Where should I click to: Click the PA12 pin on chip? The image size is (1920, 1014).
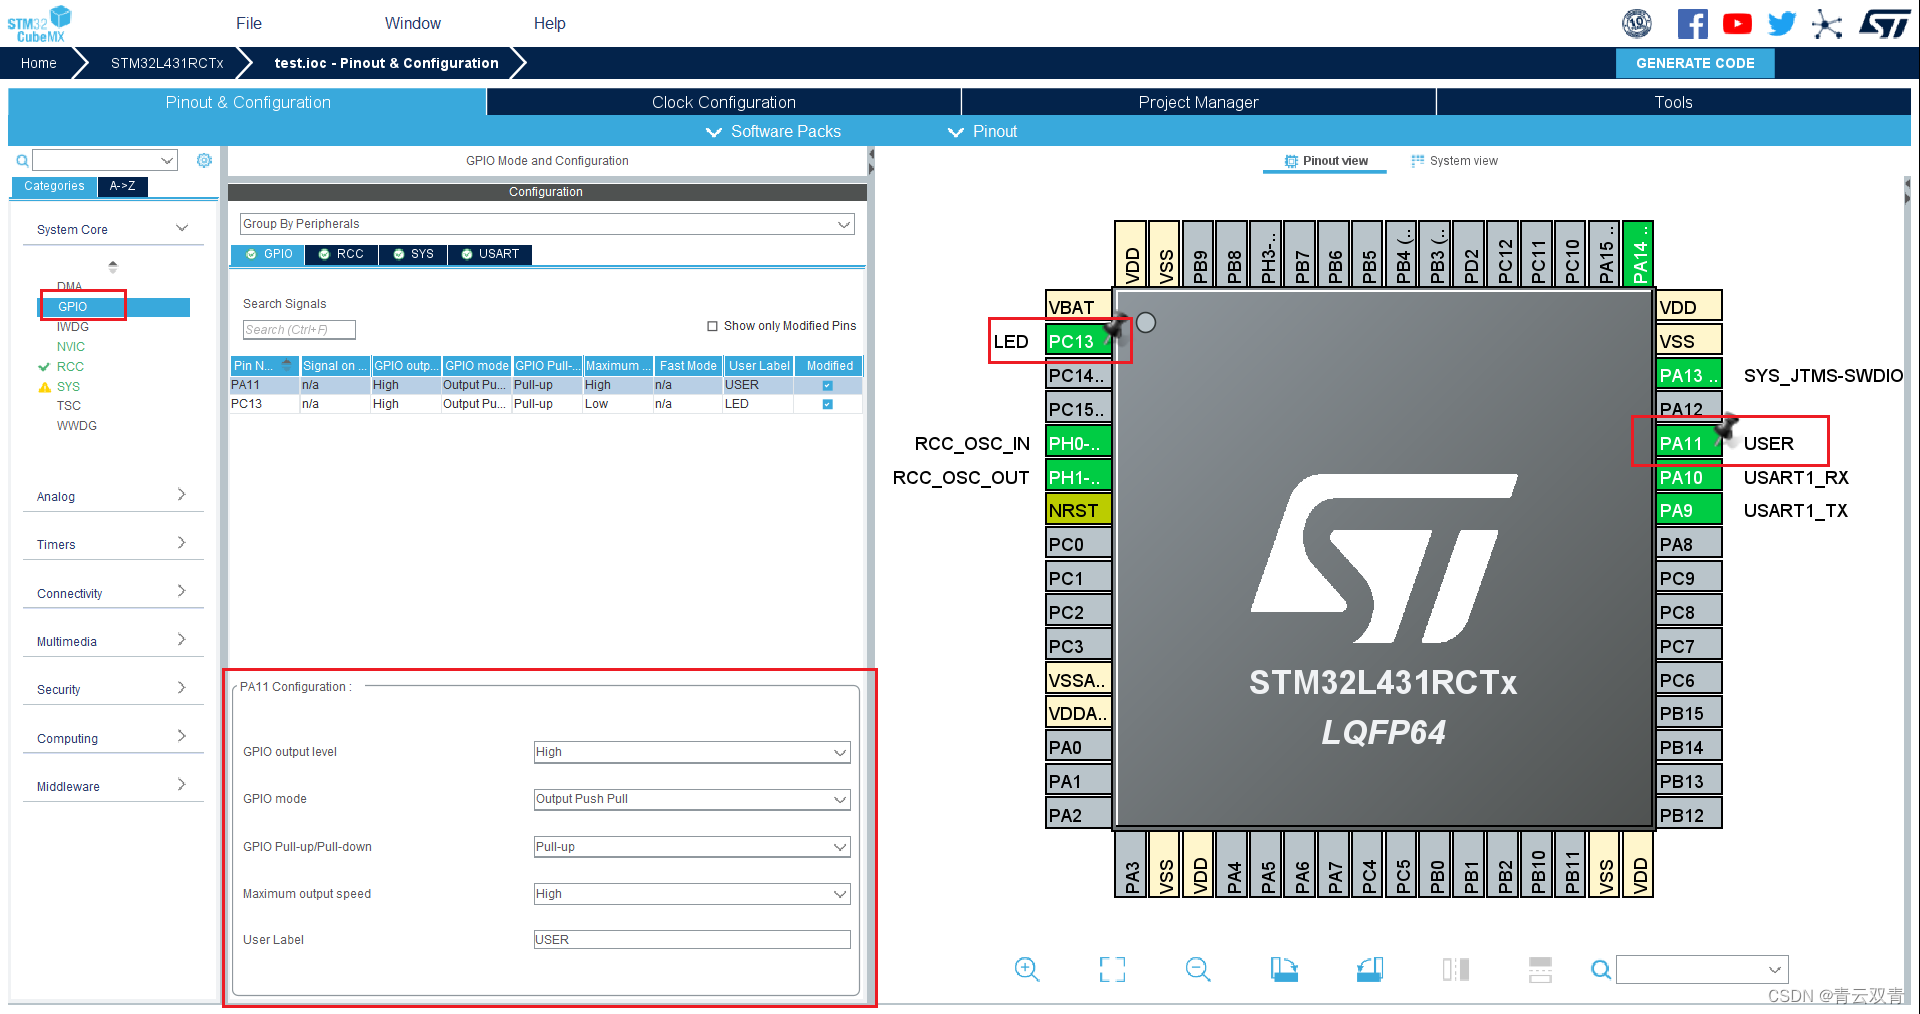tap(1689, 409)
